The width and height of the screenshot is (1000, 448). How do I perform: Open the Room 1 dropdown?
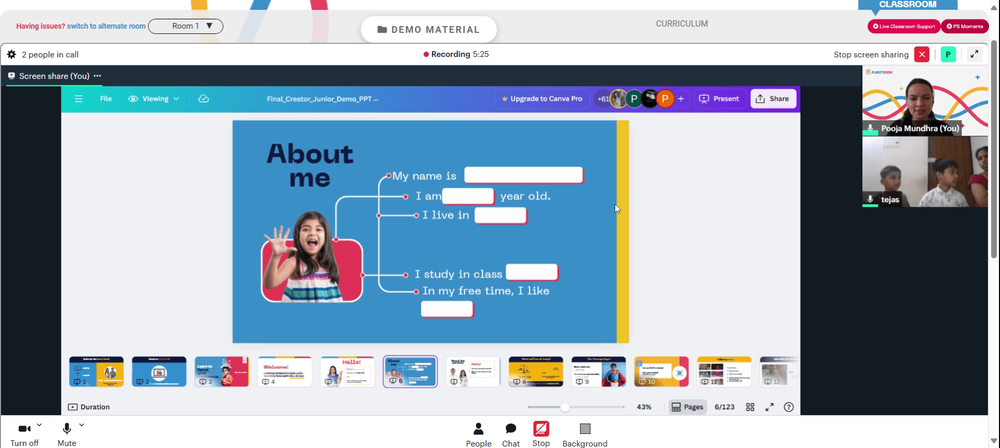tap(186, 26)
